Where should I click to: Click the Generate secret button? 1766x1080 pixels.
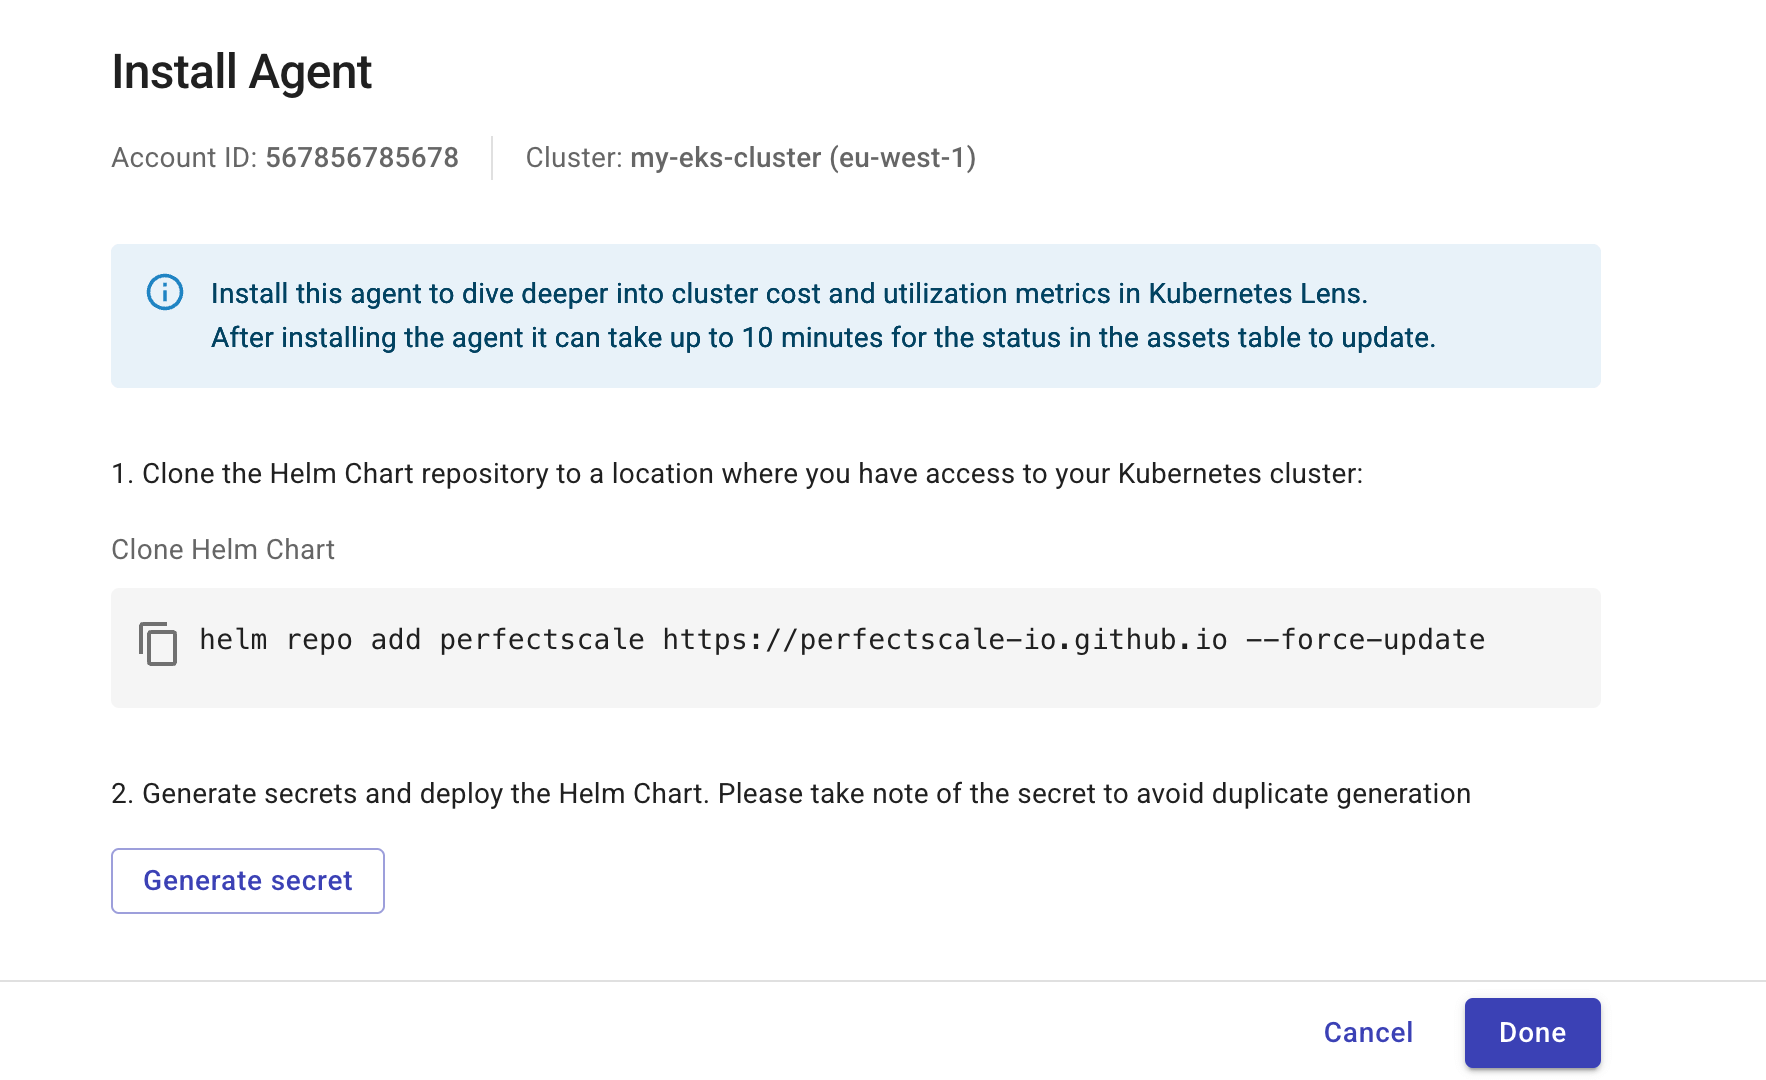pyautogui.click(x=247, y=880)
